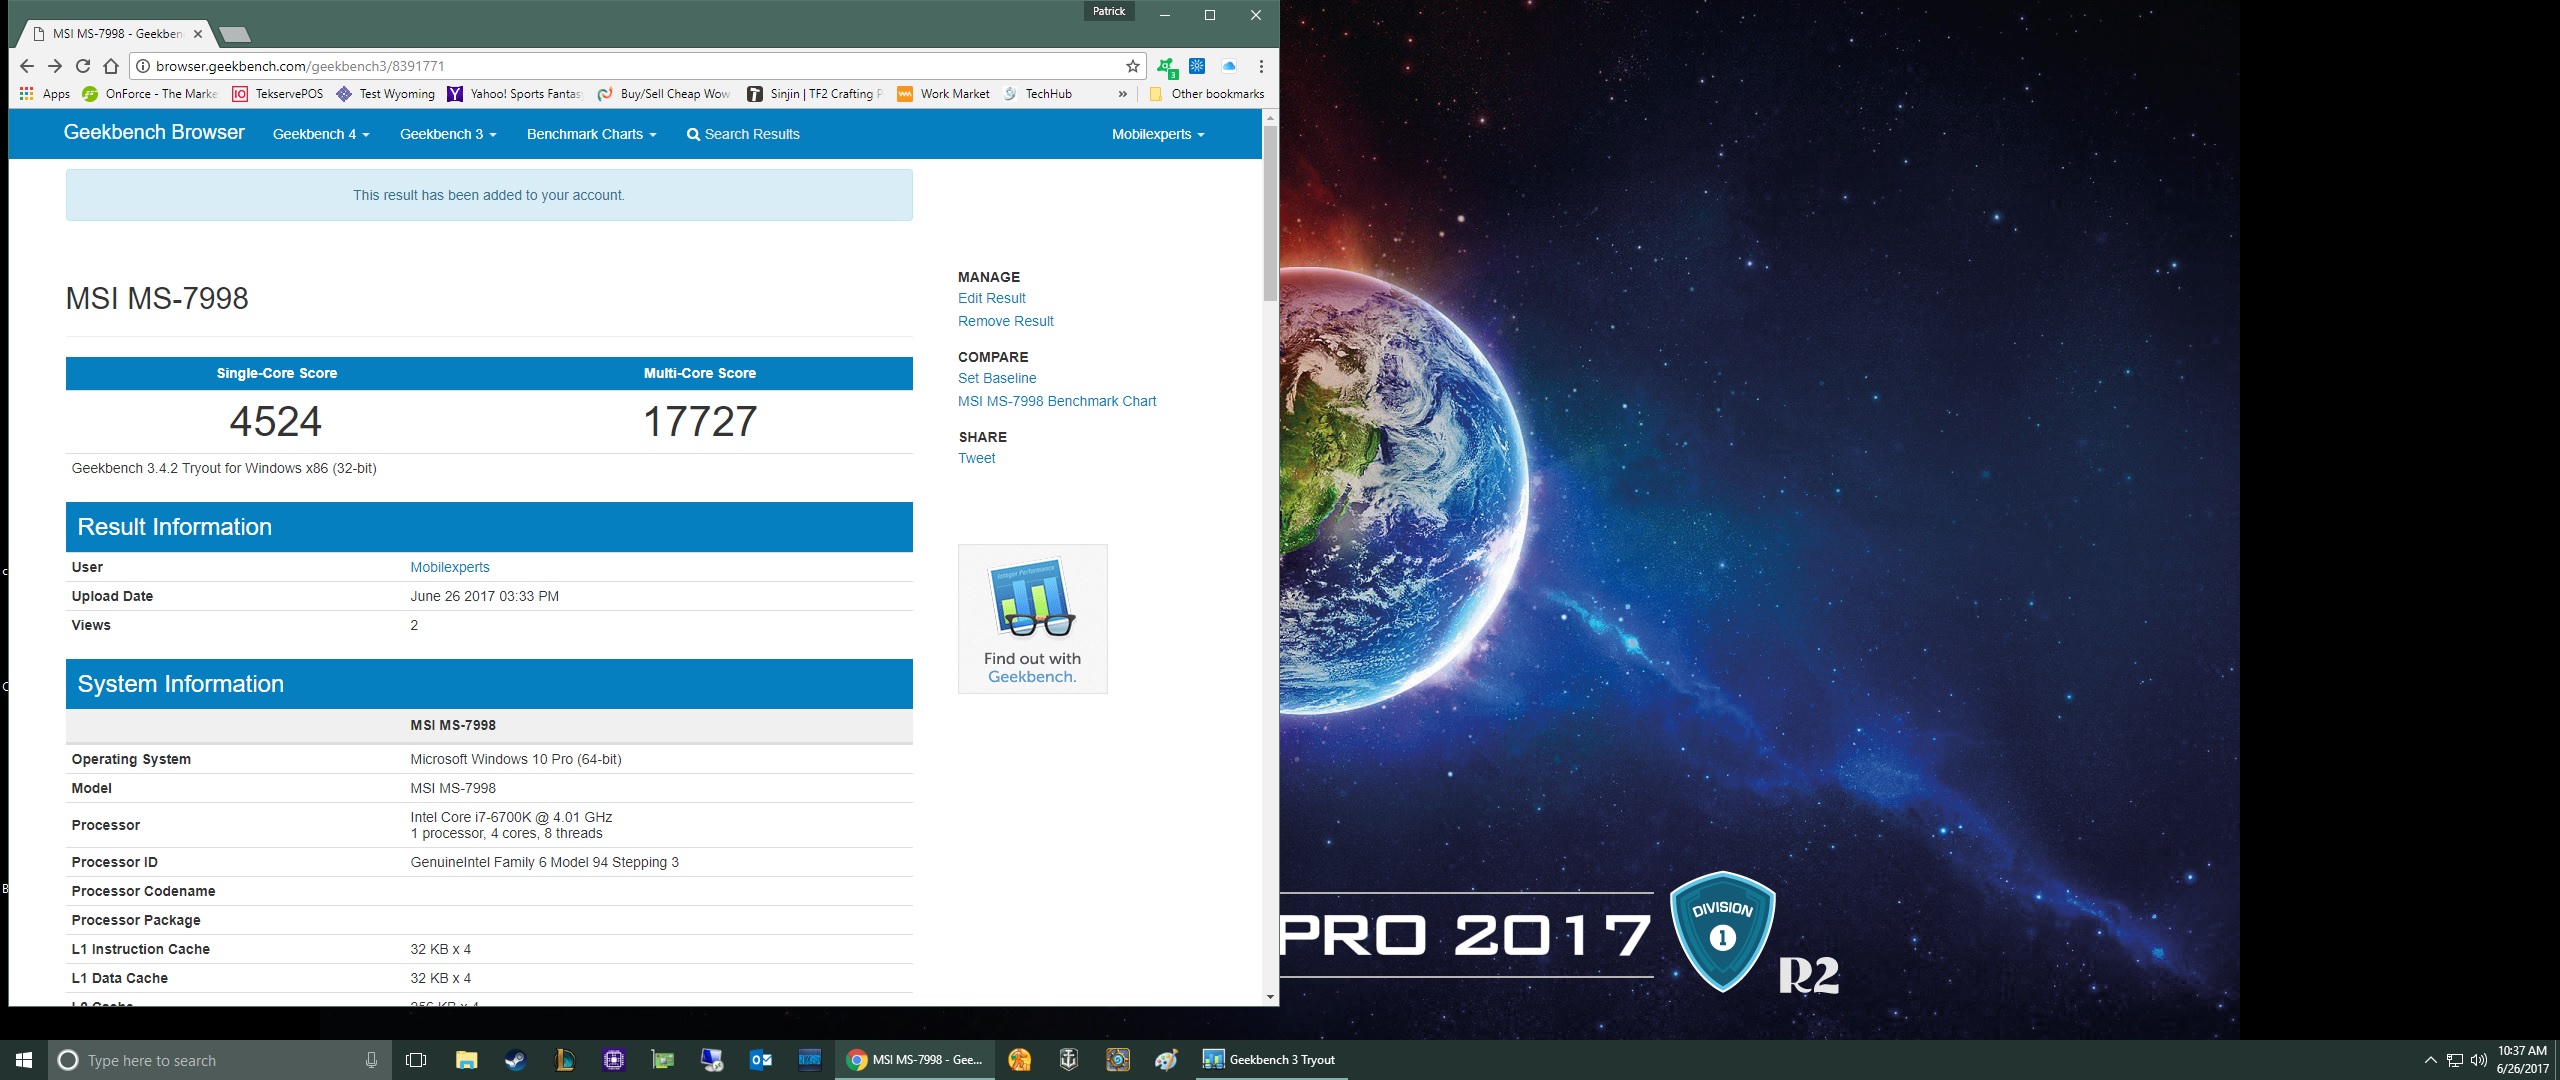Open the Other bookmarks folder
Image resolution: width=2560 pixels, height=1080 pixels.
click(x=1207, y=94)
